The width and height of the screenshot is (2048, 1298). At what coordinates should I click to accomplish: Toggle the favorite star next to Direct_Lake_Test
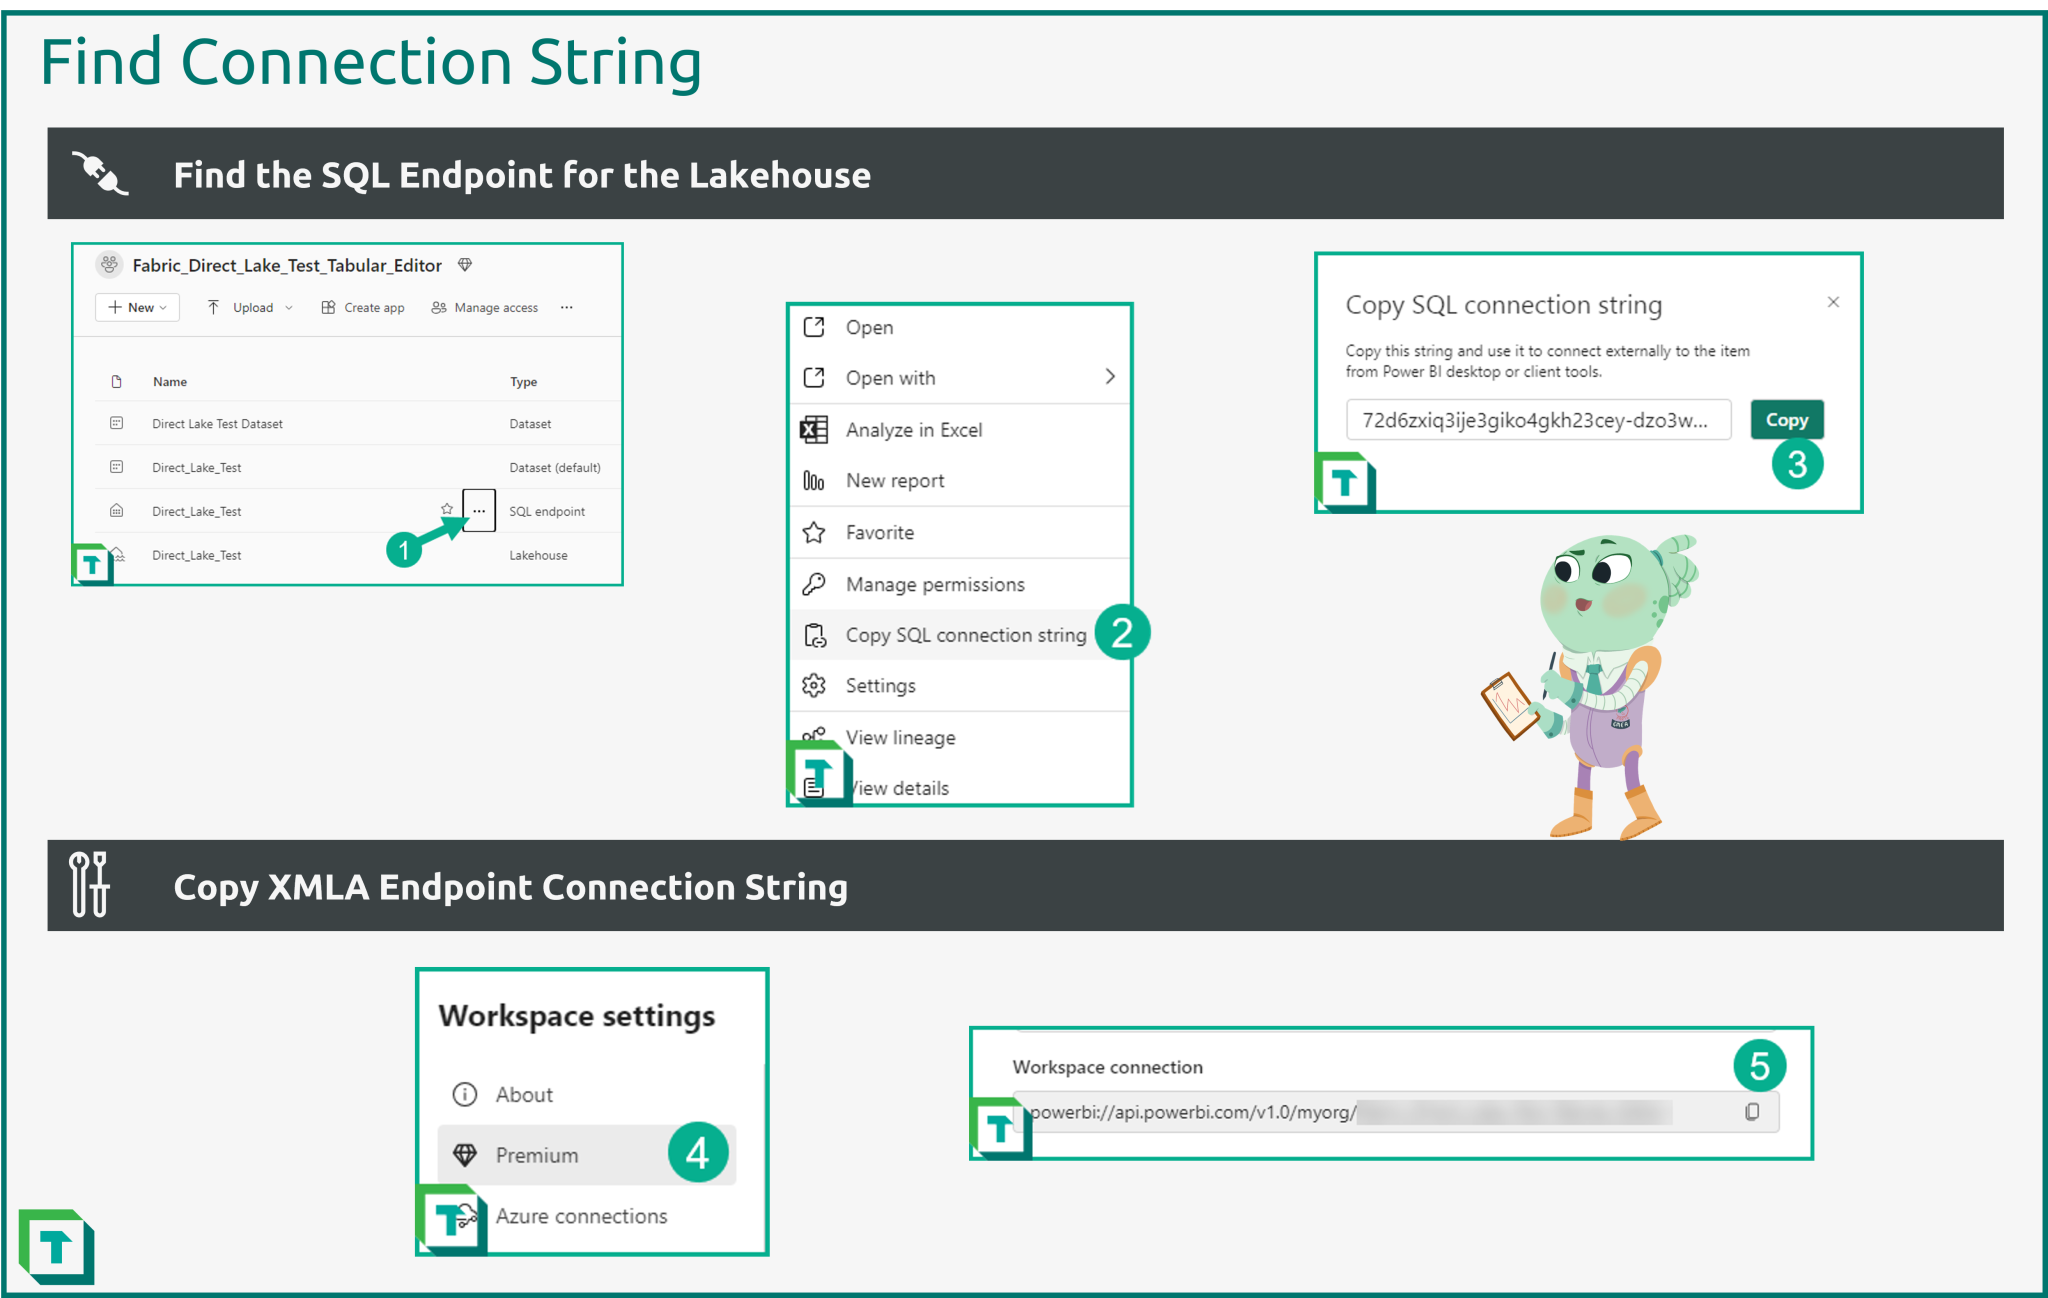(446, 510)
